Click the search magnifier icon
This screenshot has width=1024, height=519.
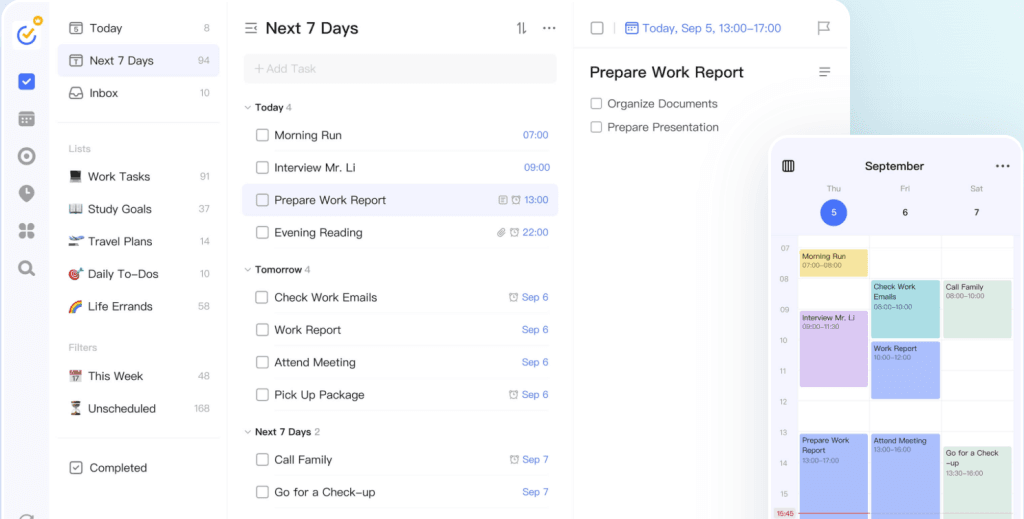click(27, 268)
